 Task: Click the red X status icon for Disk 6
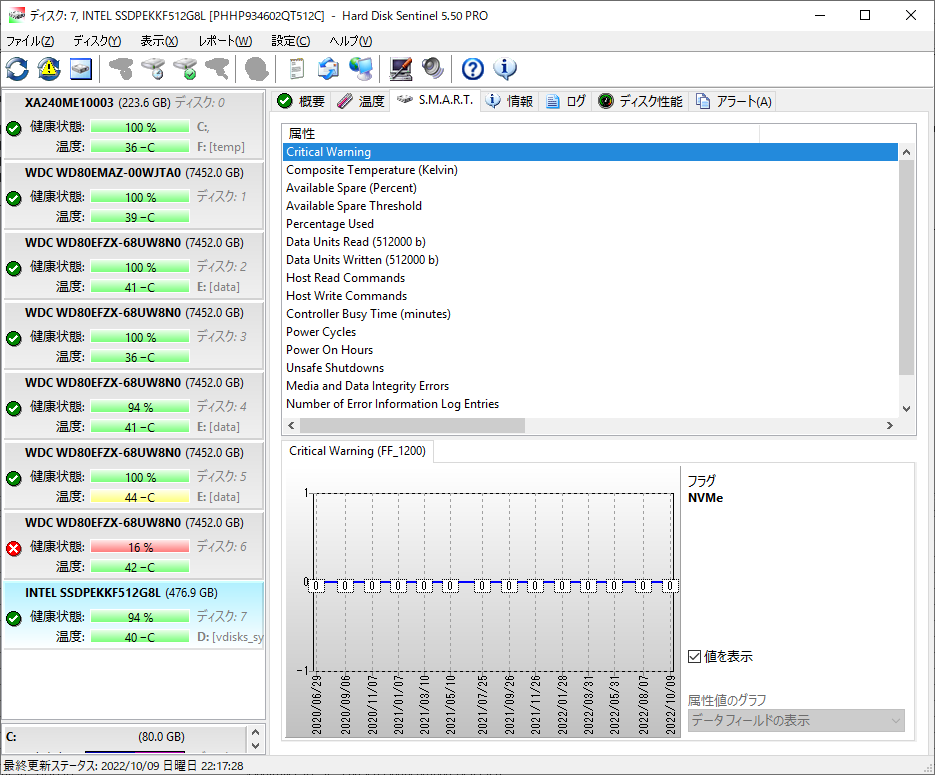click(x=14, y=548)
